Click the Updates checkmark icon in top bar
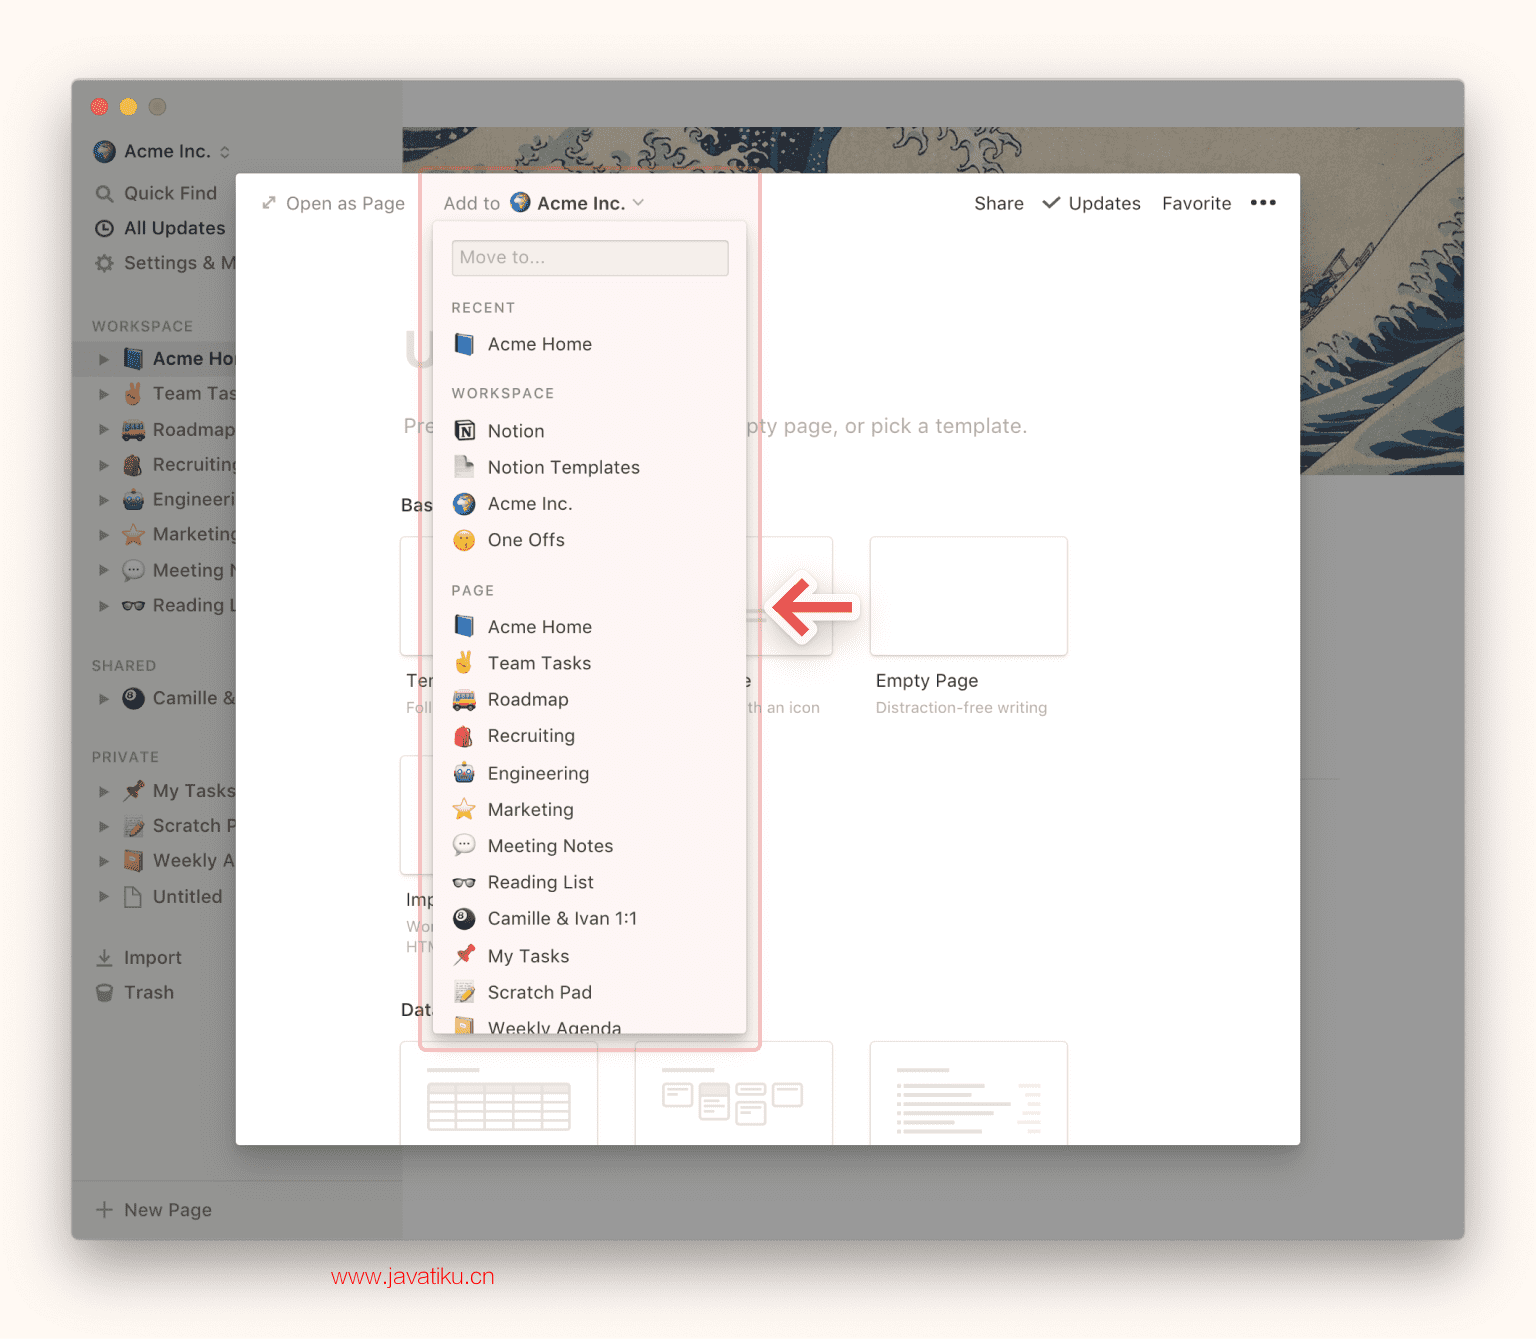The width and height of the screenshot is (1536, 1339). point(1051,203)
